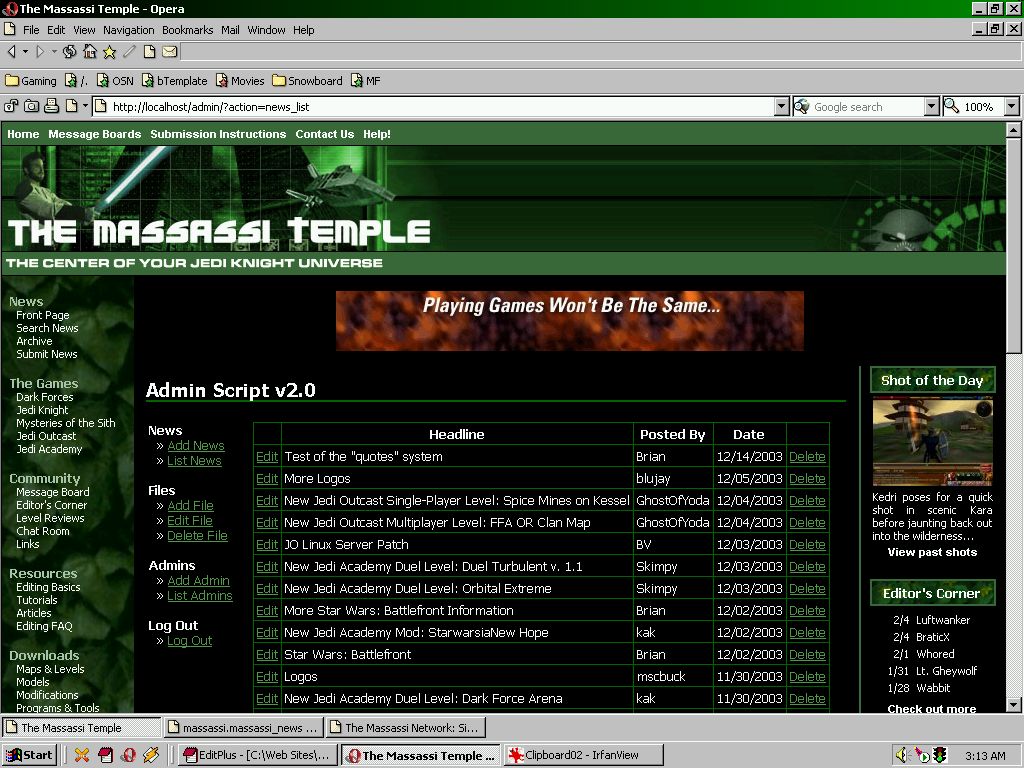Switch to Clipboard02 - IrfanView taskbar button
The height and width of the screenshot is (768, 1024).
click(584, 755)
